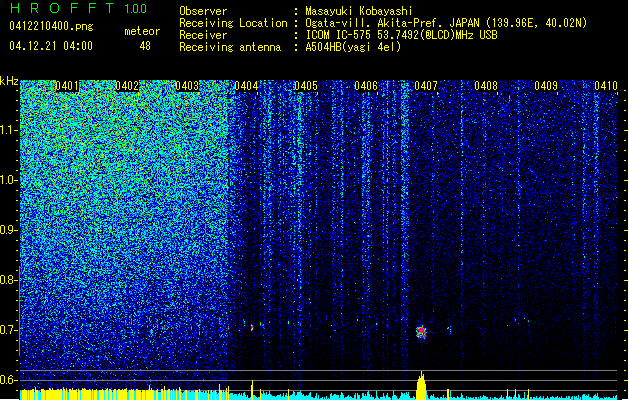Select the meteor count 48
Viewport: 629px width, 400px height.
click(145, 46)
